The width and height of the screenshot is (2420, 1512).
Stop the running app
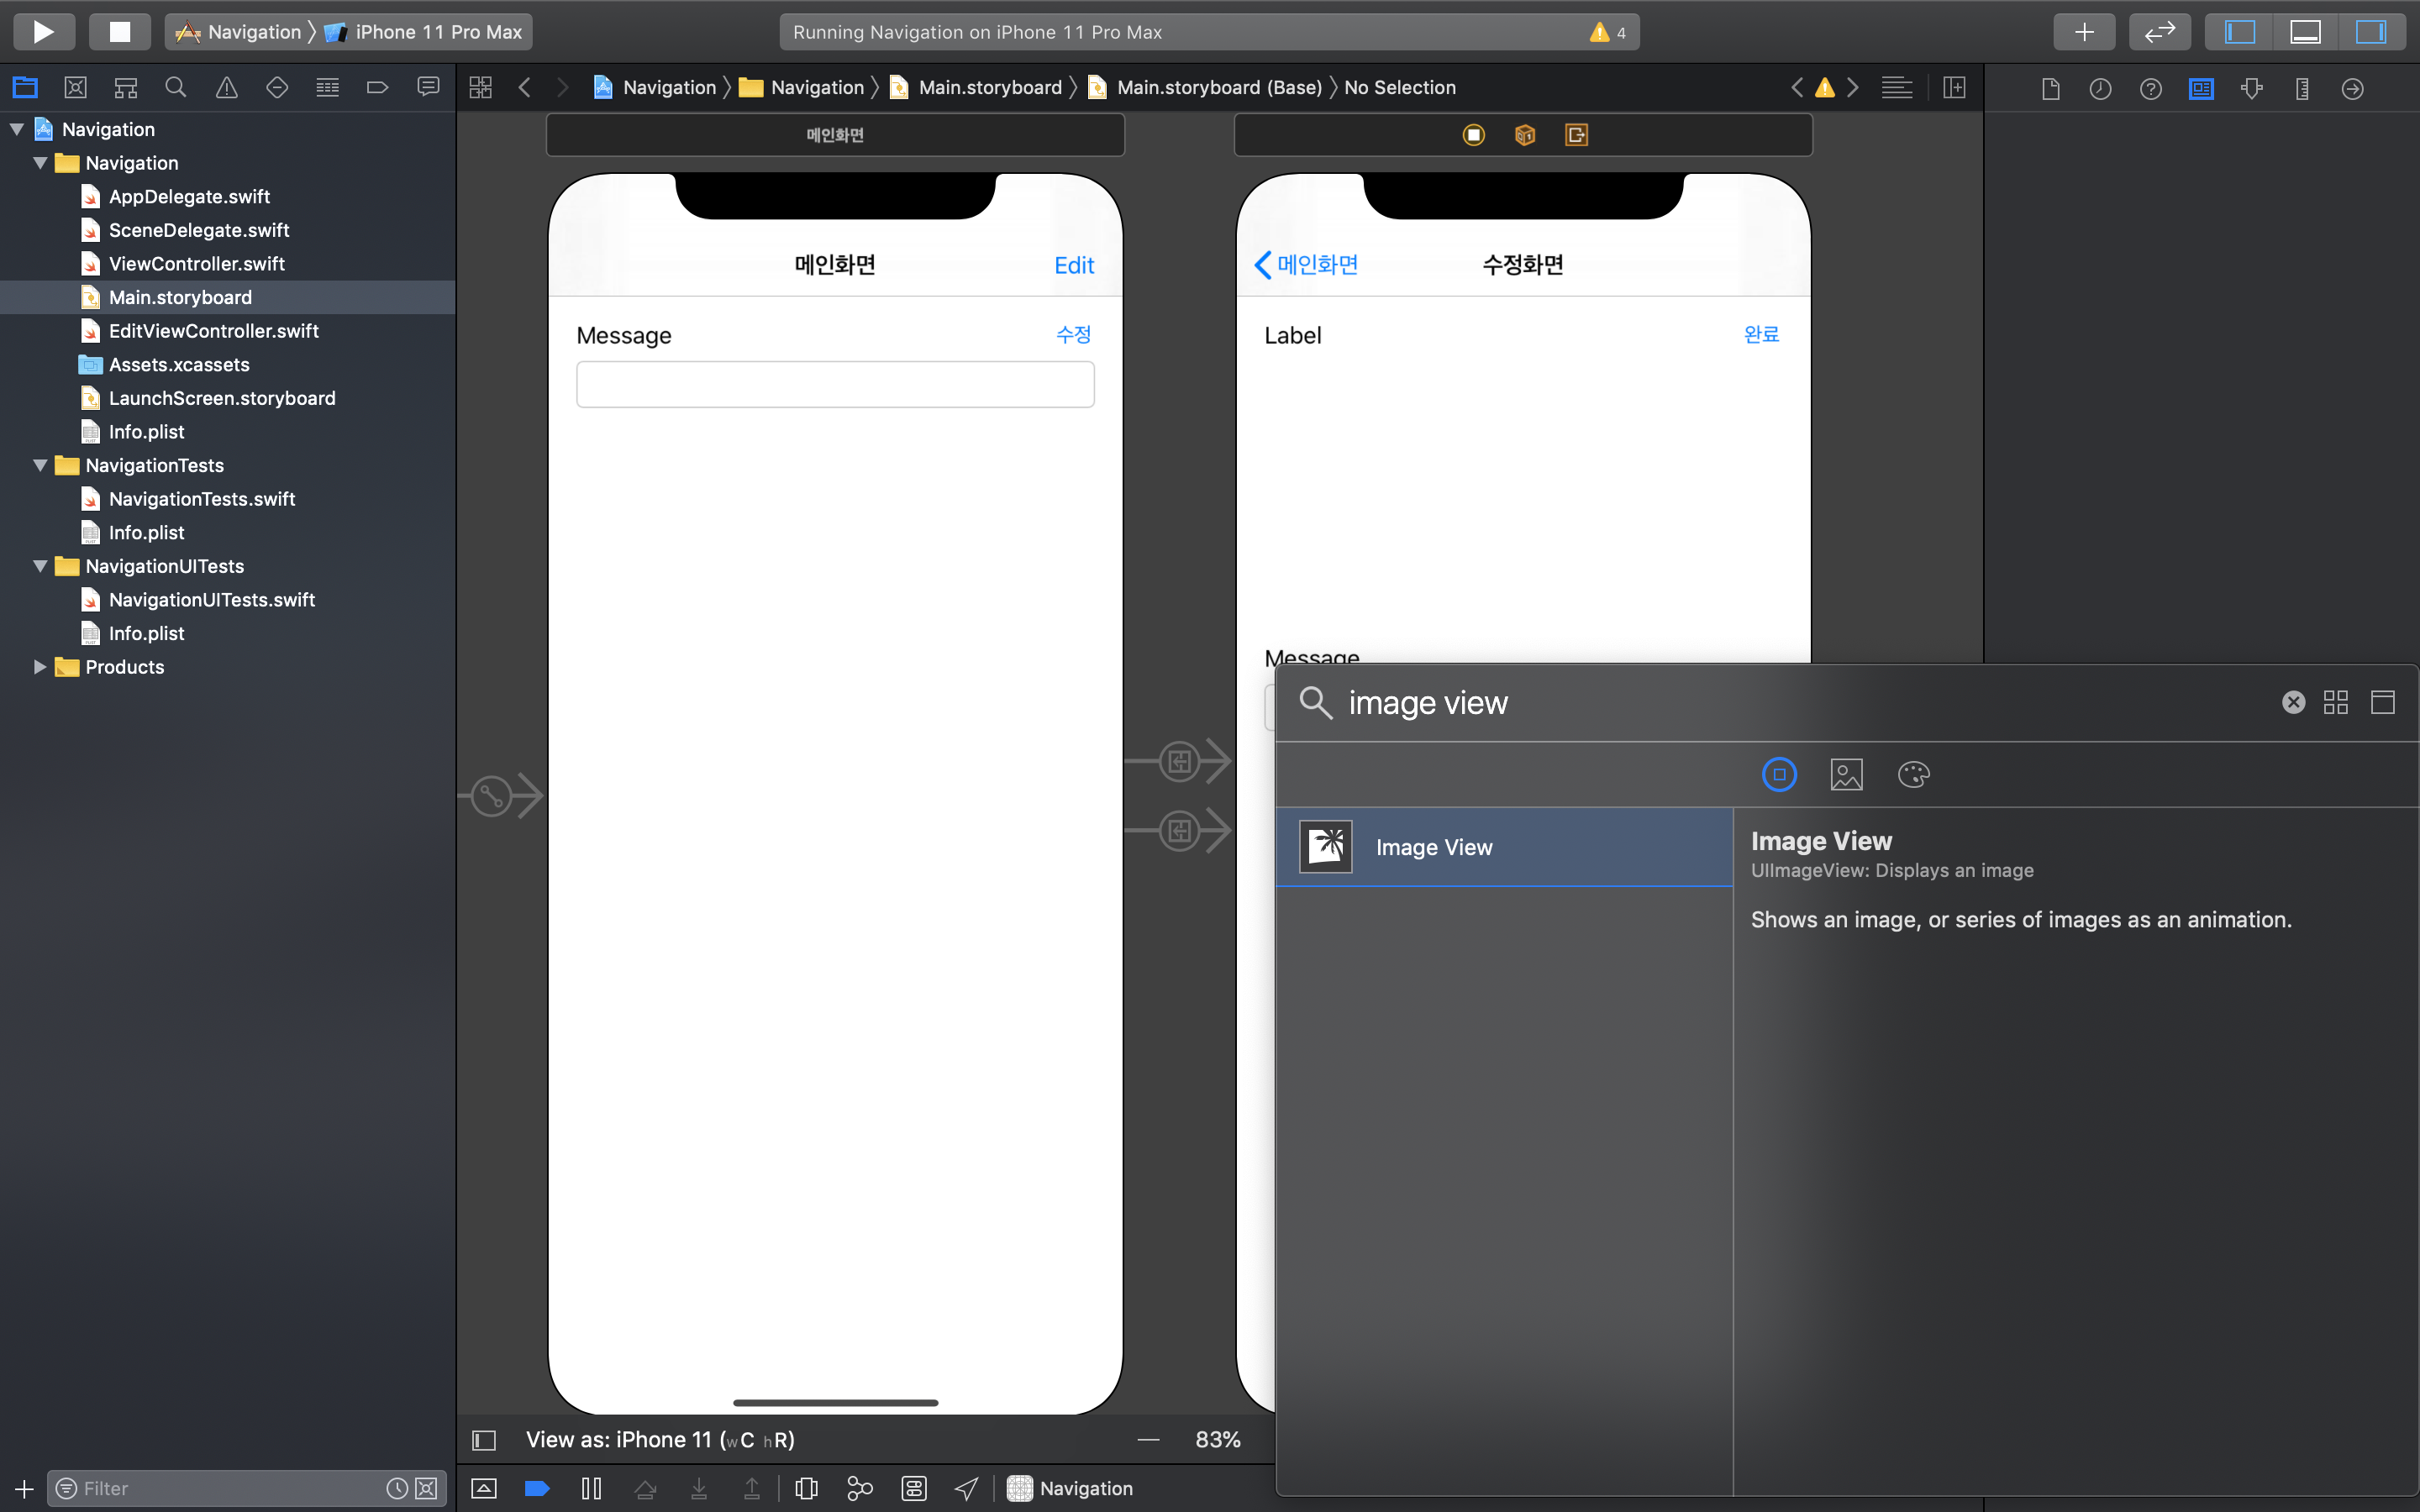coord(119,32)
